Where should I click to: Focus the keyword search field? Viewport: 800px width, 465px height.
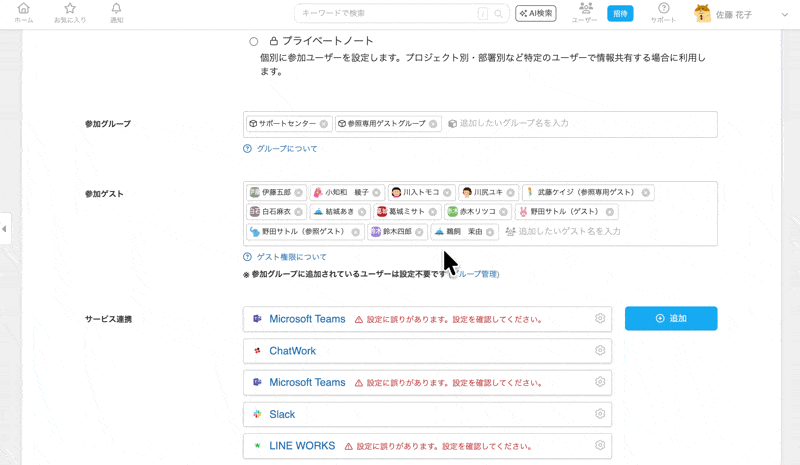388,14
